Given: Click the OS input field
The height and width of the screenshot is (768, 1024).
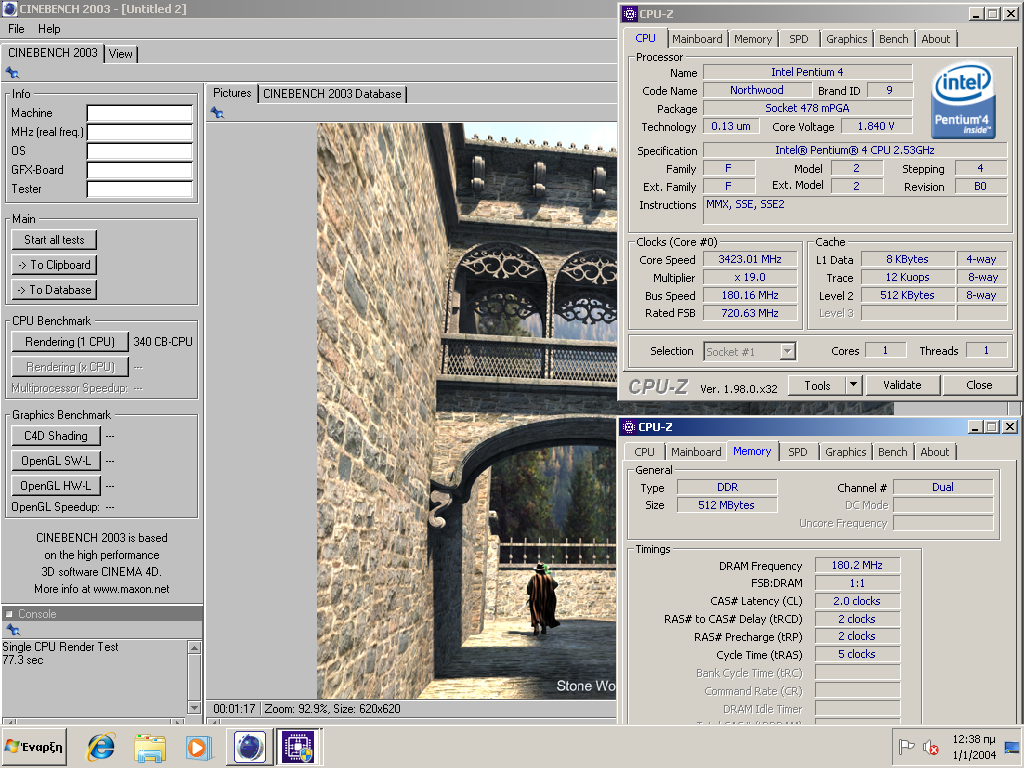Looking at the screenshot, I should [140, 151].
